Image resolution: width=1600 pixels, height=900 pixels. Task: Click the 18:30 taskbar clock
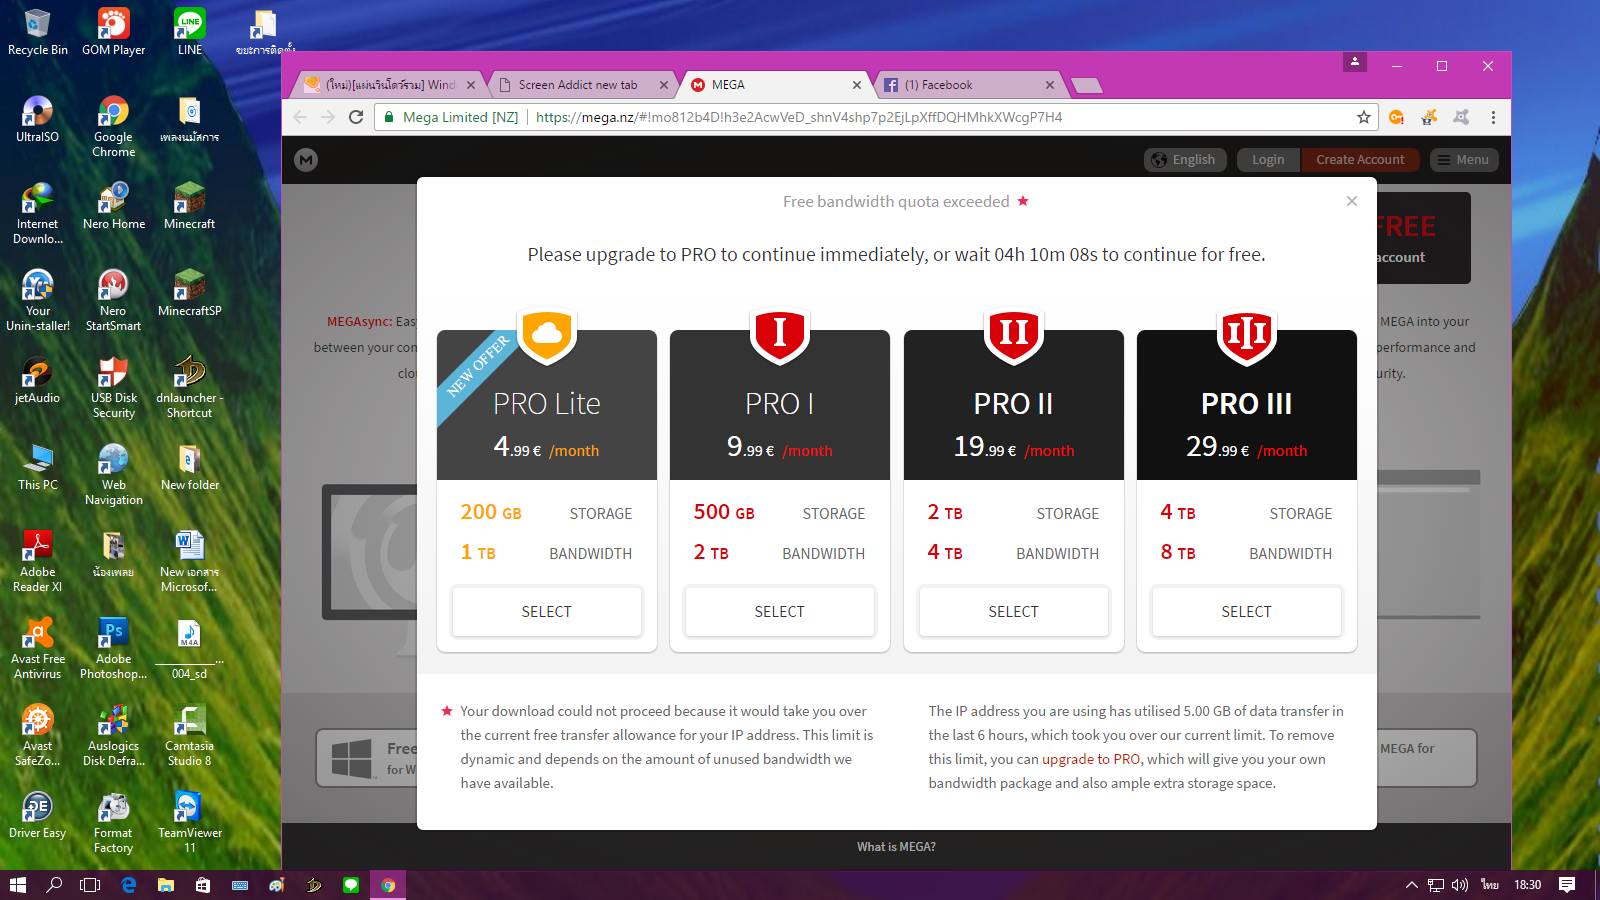(x=1528, y=885)
